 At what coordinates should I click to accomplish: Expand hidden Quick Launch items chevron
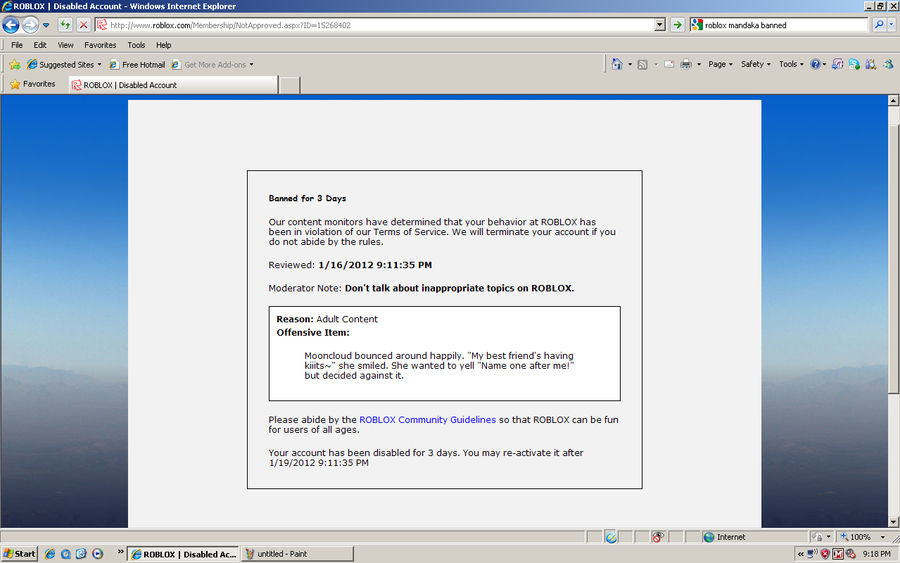[121, 552]
